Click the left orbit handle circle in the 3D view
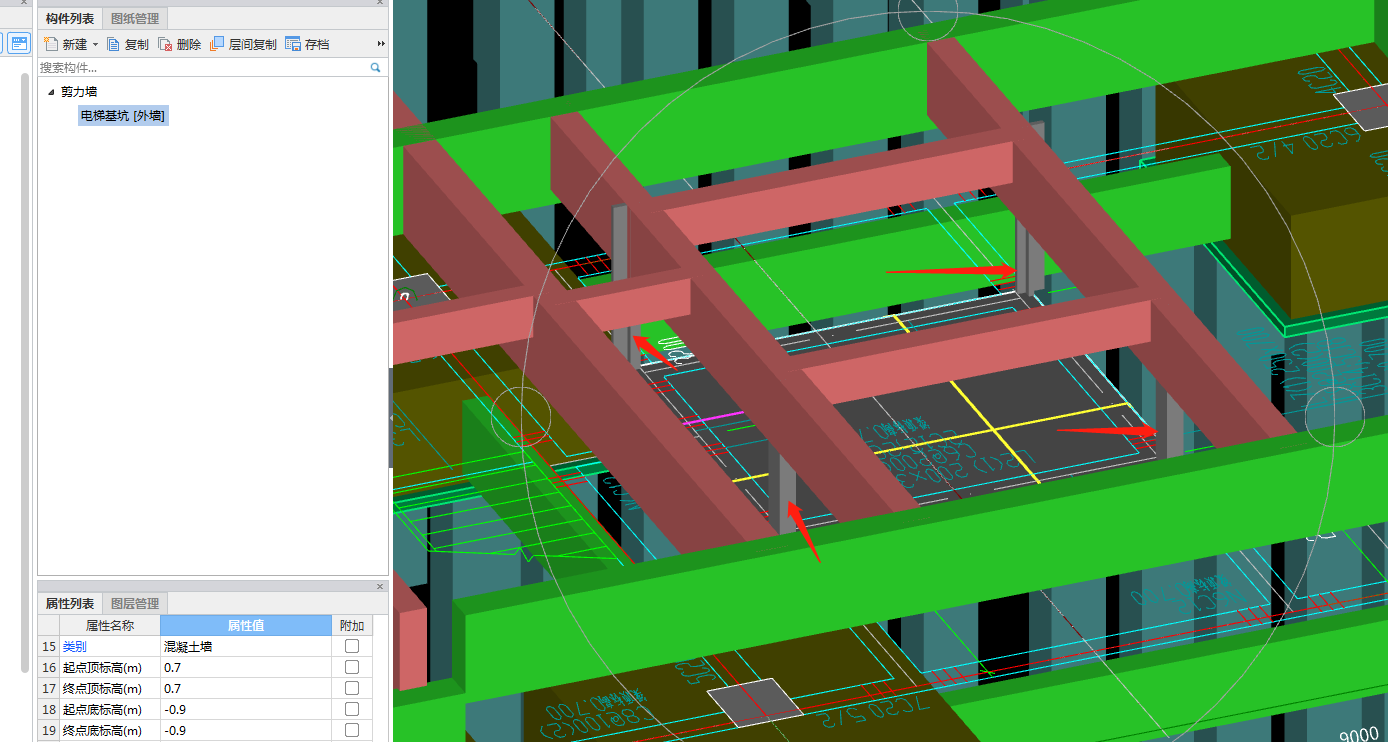Image resolution: width=1388 pixels, height=742 pixels. (521, 416)
